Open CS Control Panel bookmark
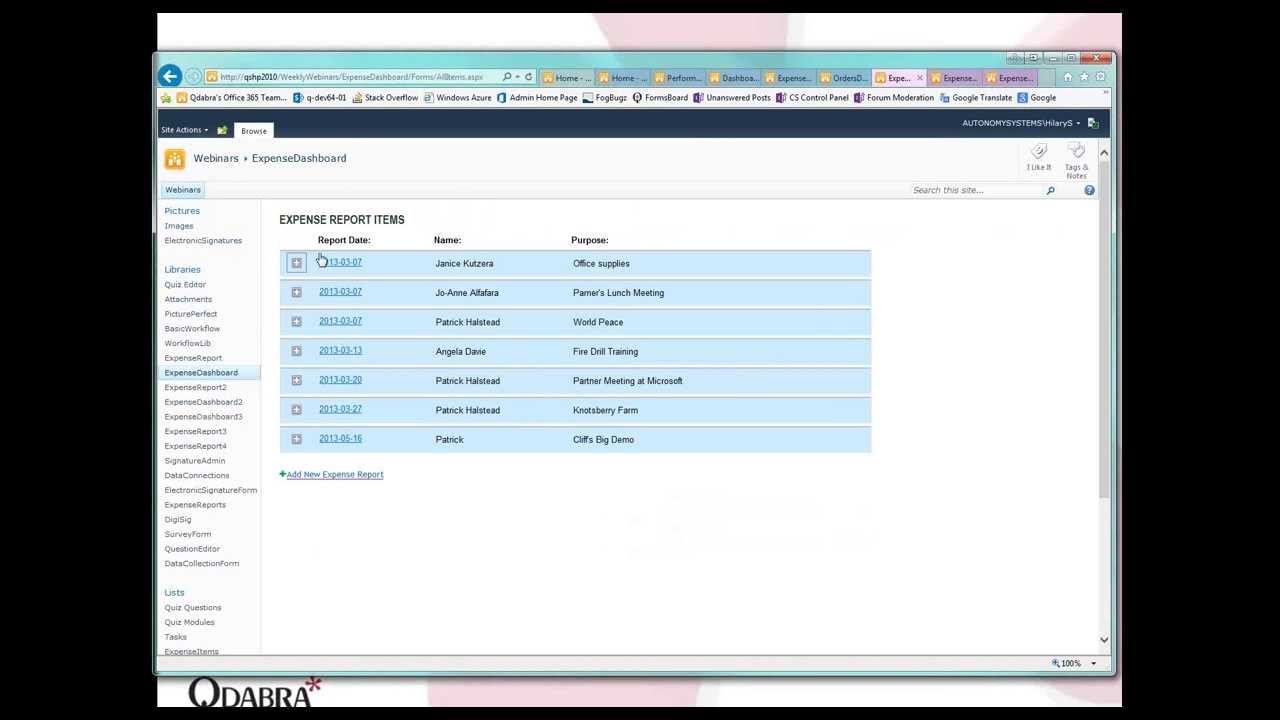Image resolution: width=1280 pixels, height=720 pixels. [x=812, y=98]
